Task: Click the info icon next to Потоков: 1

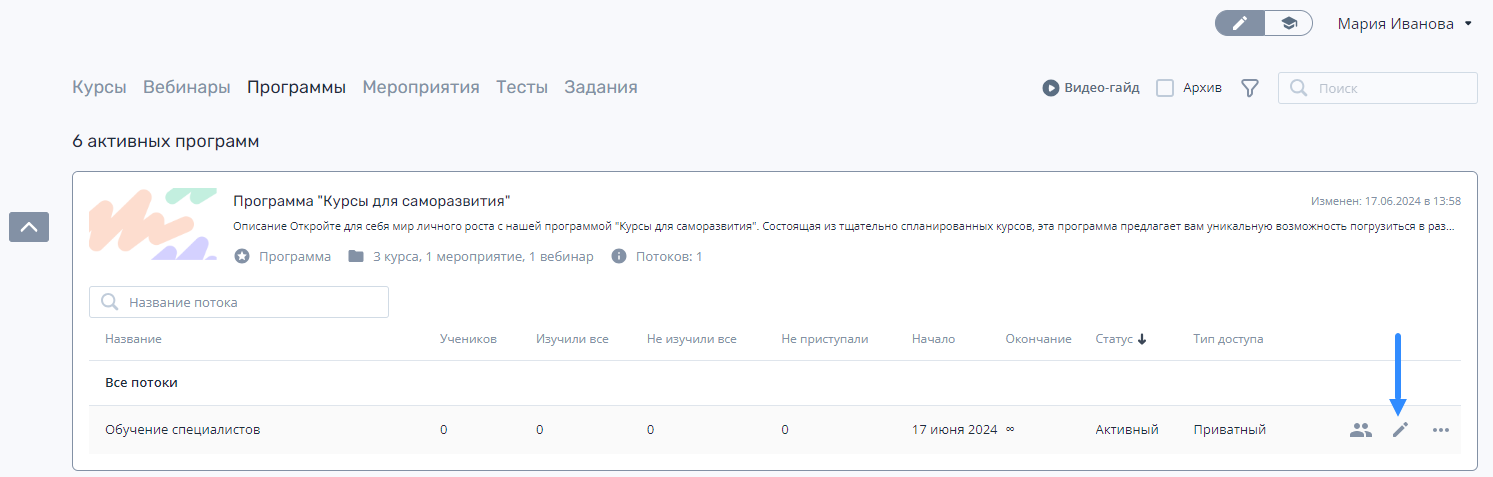Action: coord(619,257)
